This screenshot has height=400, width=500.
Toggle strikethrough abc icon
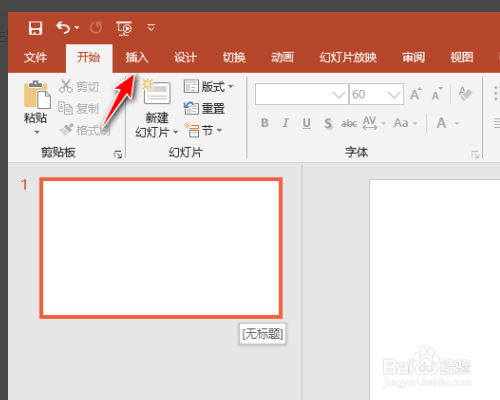click(349, 124)
